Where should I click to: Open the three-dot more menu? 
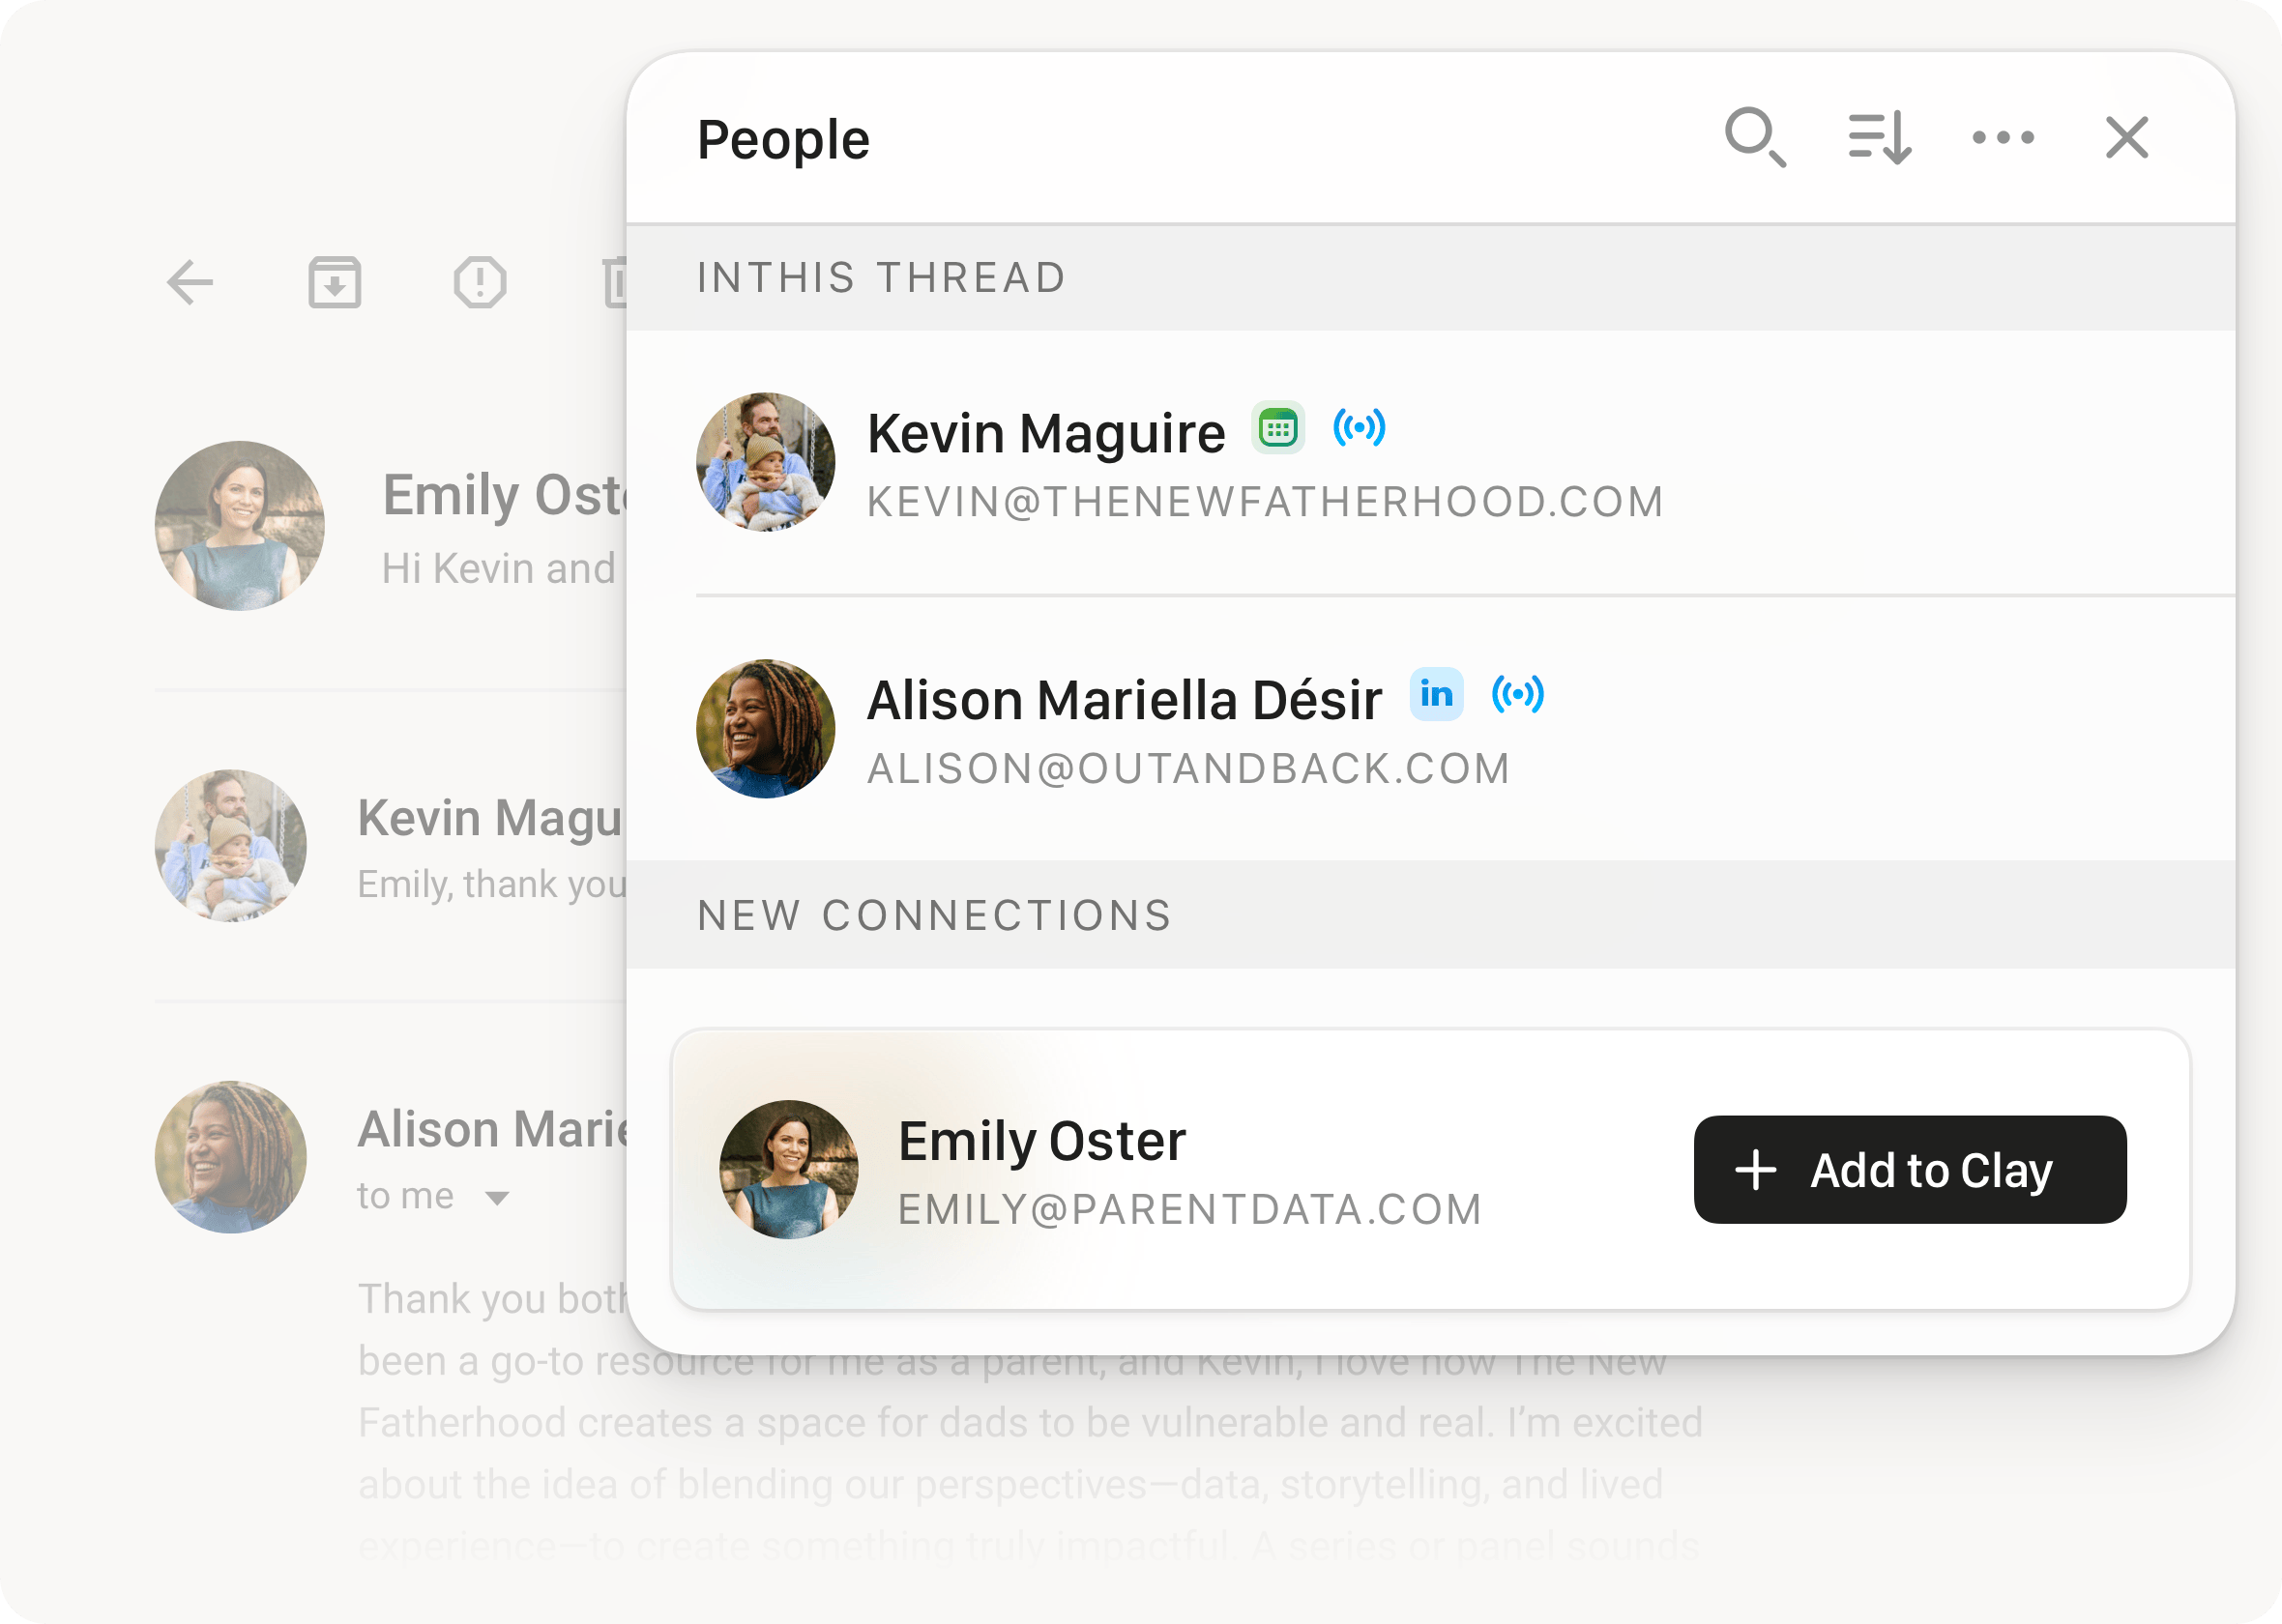pos(2003,137)
